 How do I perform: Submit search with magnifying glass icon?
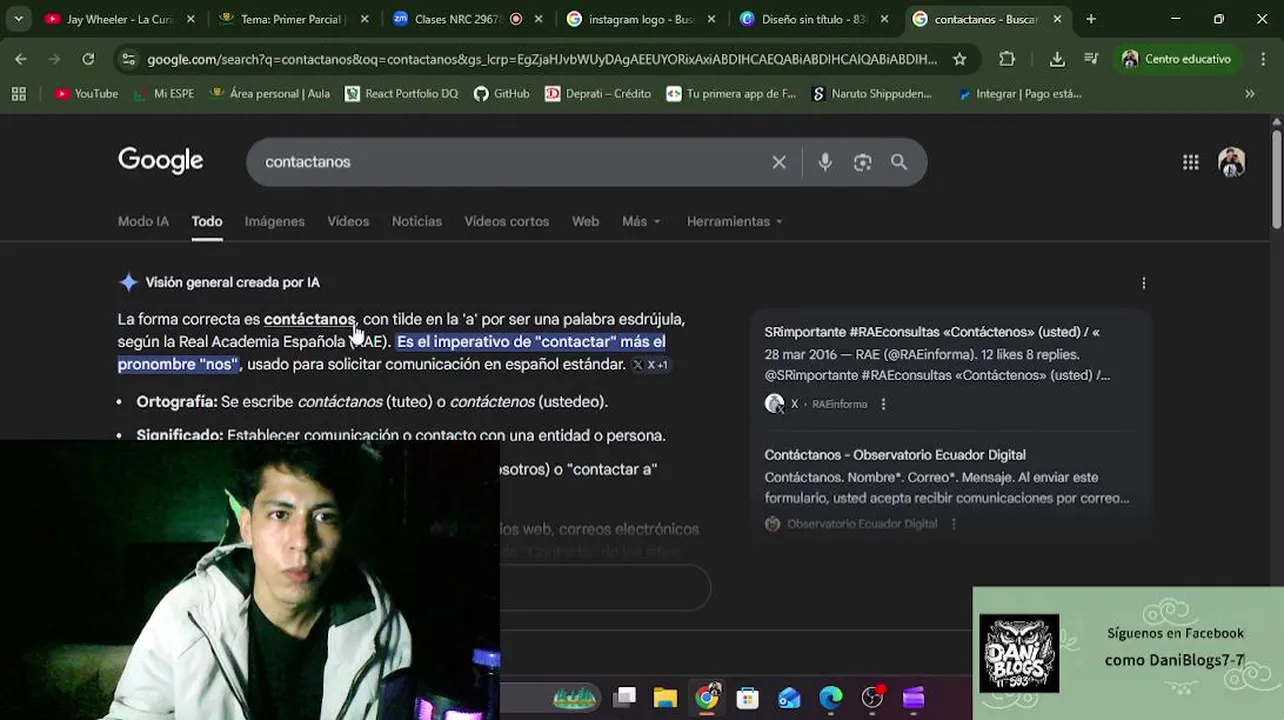[899, 162]
